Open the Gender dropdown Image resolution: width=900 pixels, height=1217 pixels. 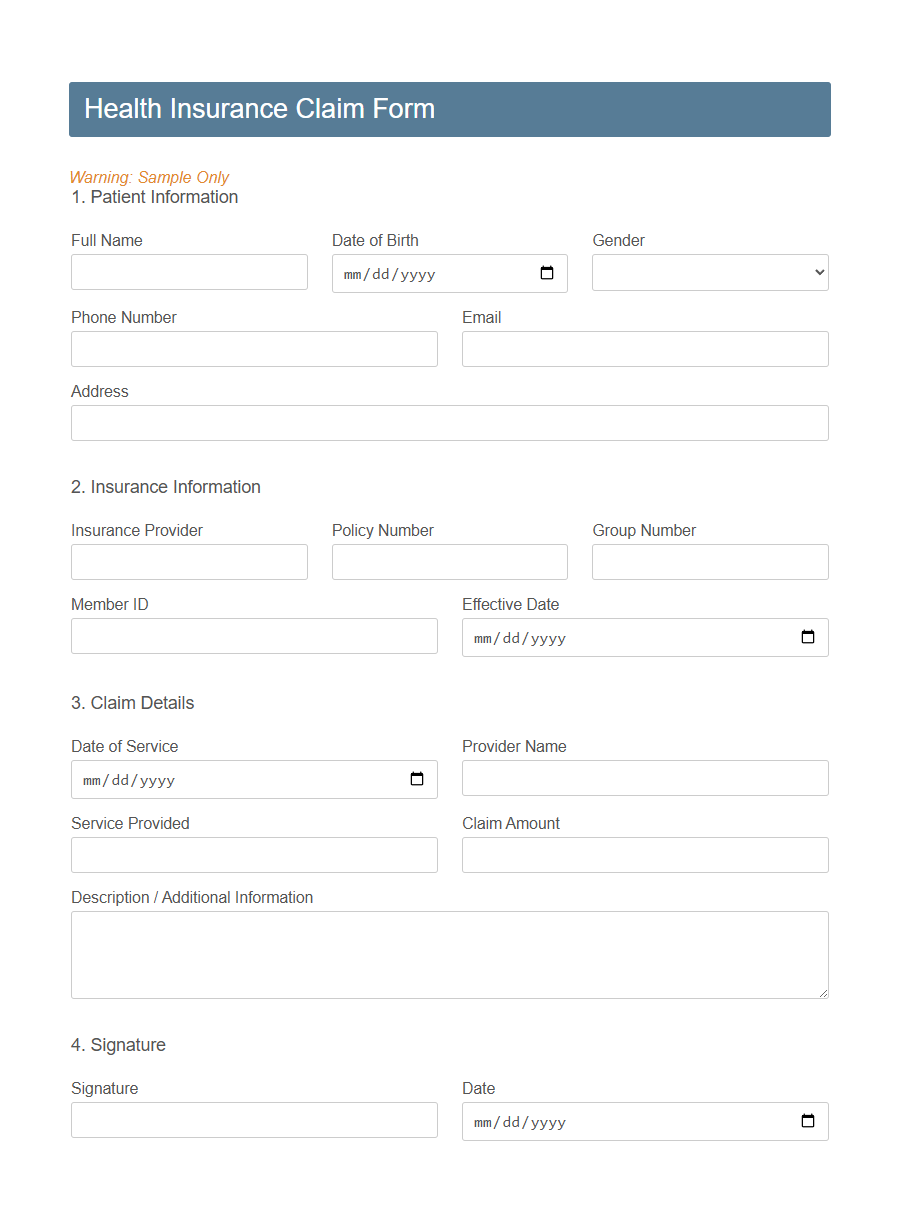pyautogui.click(x=710, y=272)
